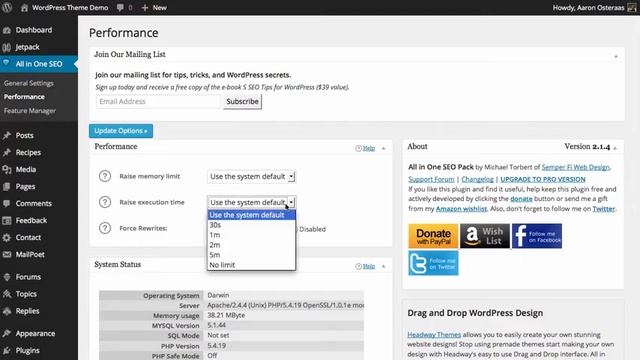Select the 30s execution time option
This screenshot has width=640, height=360.
[251, 225]
